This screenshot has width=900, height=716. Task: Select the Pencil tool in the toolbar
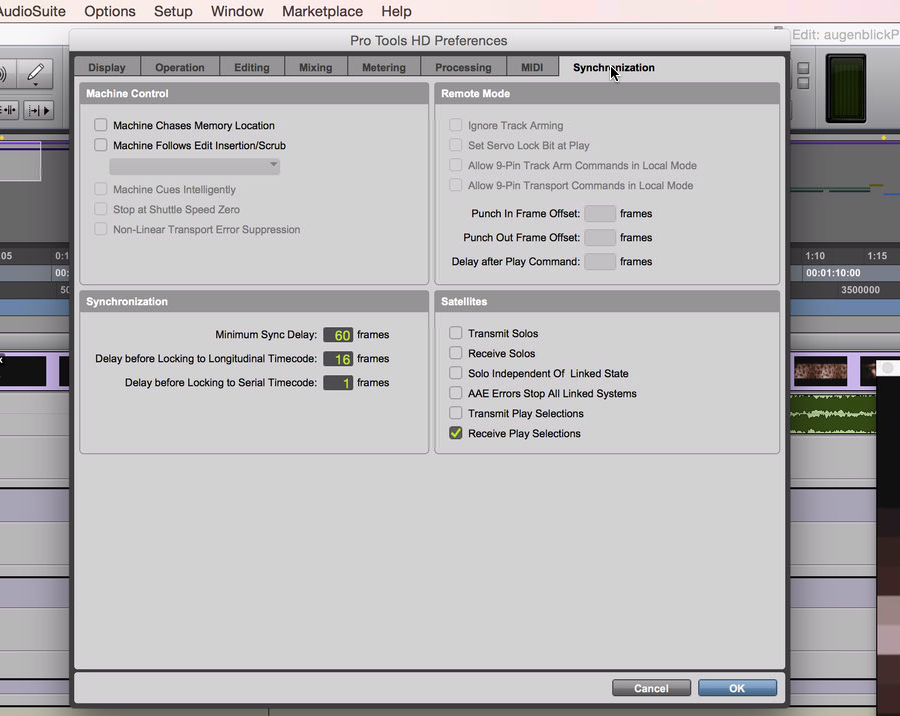coord(34,74)
